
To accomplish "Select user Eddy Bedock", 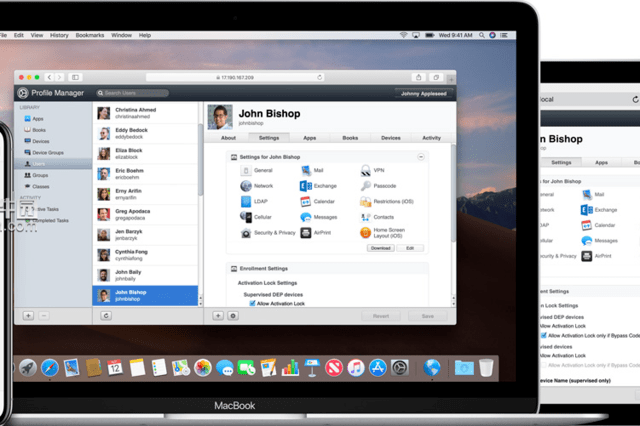I will click(145, 133).
